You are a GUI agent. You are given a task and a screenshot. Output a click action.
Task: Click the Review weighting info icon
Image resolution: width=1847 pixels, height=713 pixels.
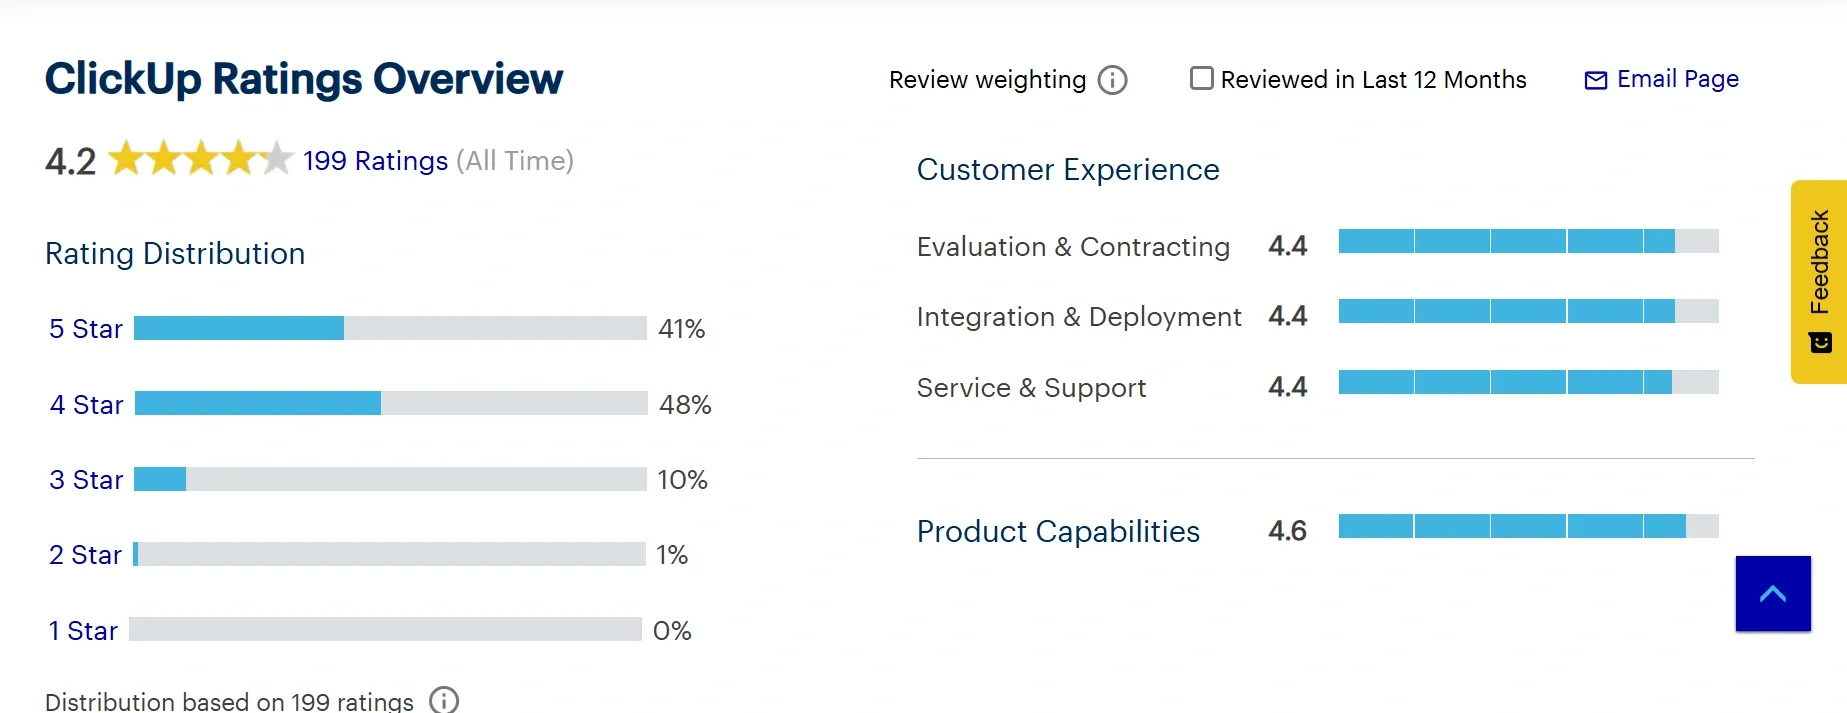point(1112,80)
